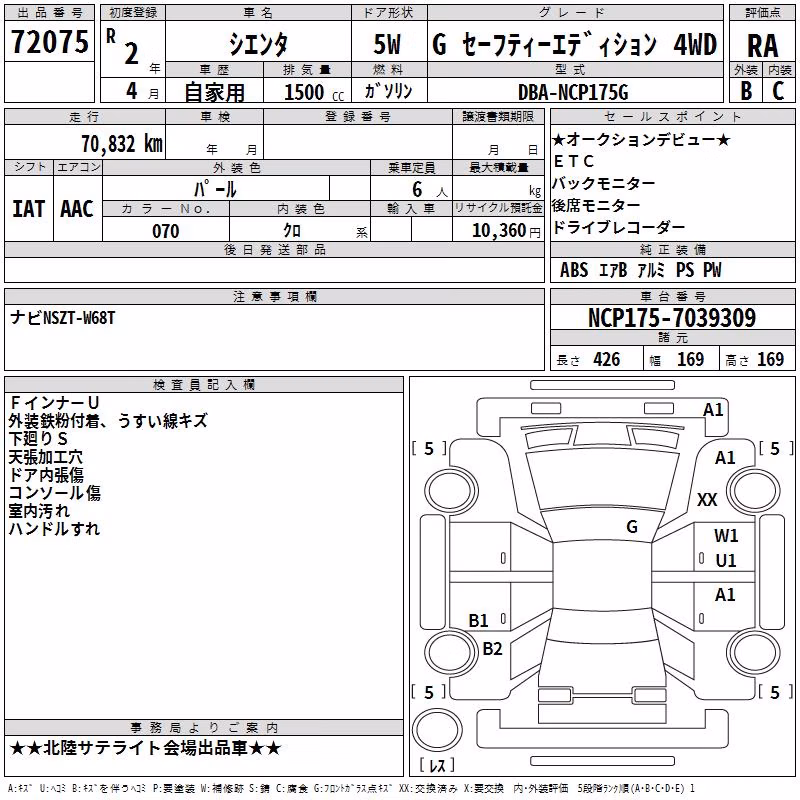Select the ETC sales point line
800x800 pixels.
tap(573, 161)
